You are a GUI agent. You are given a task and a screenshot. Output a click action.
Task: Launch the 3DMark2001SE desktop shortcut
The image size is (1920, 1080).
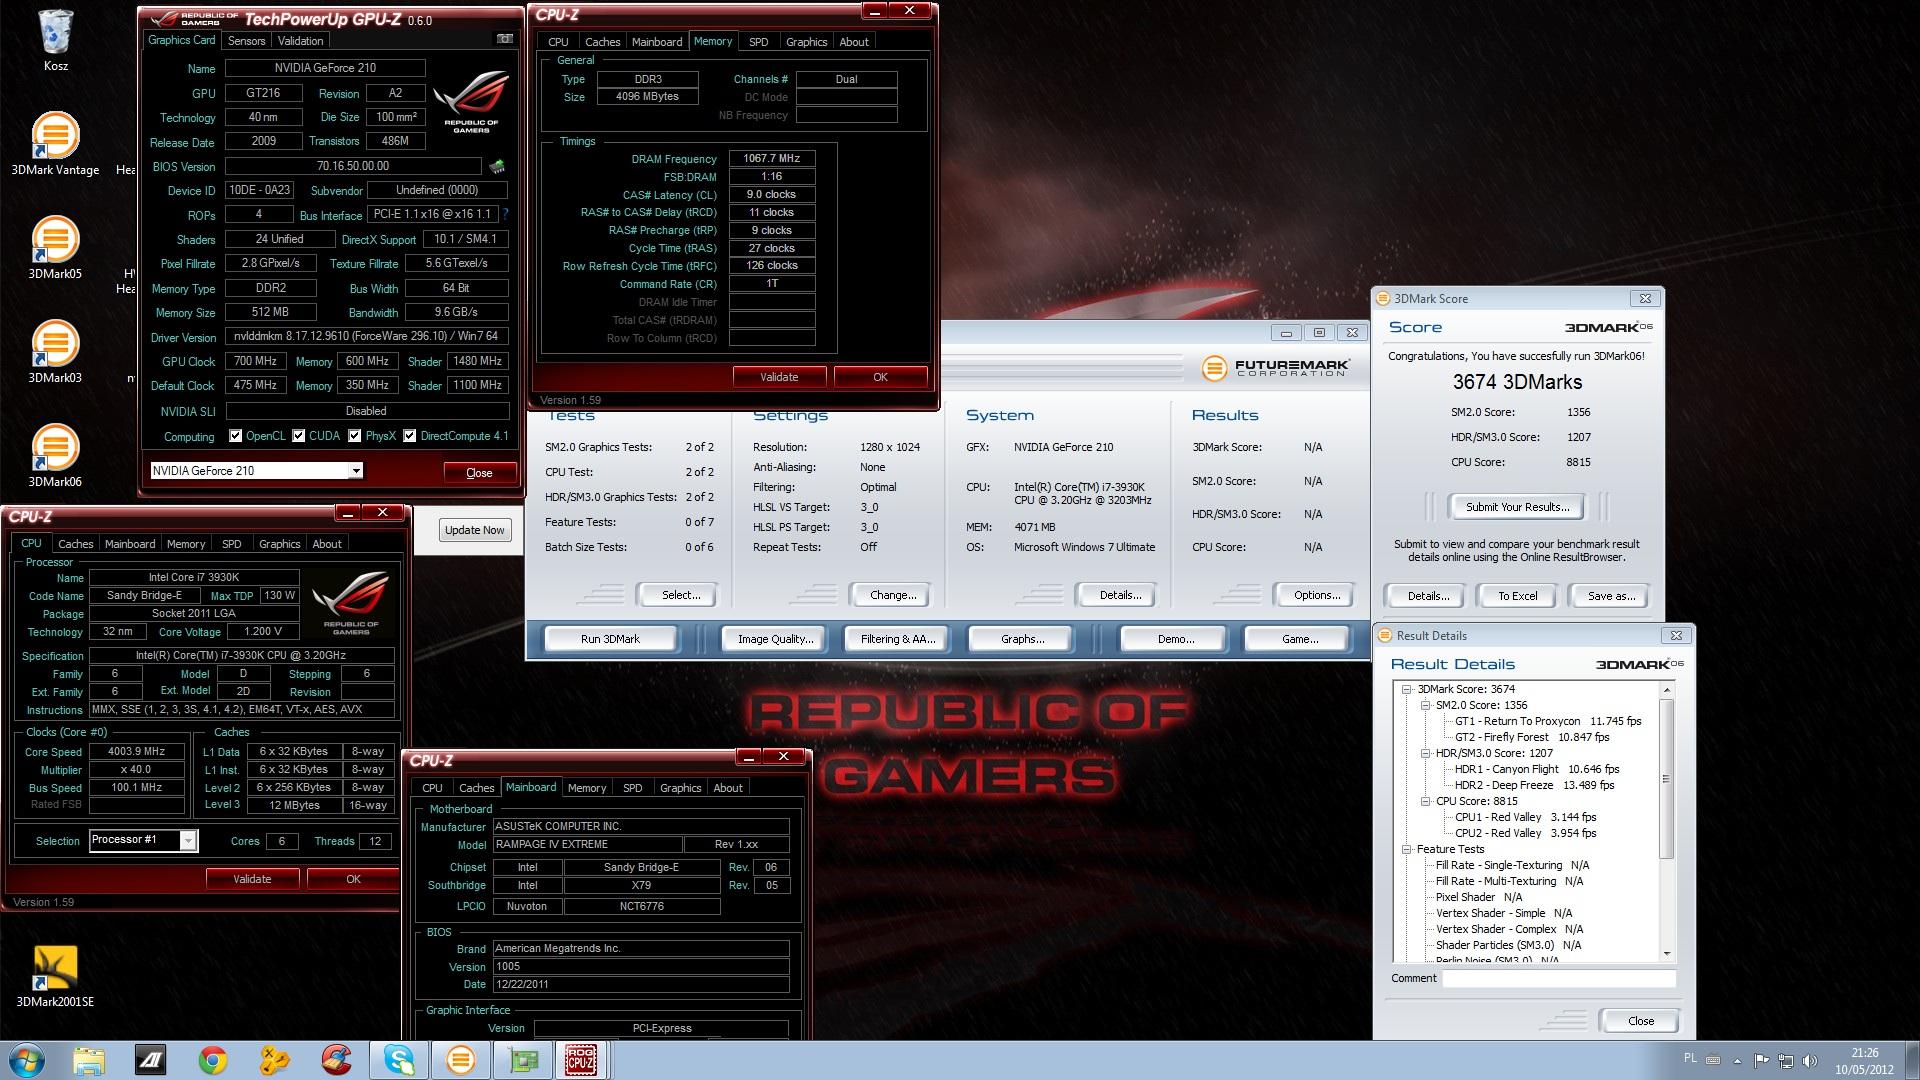[55, 976]
